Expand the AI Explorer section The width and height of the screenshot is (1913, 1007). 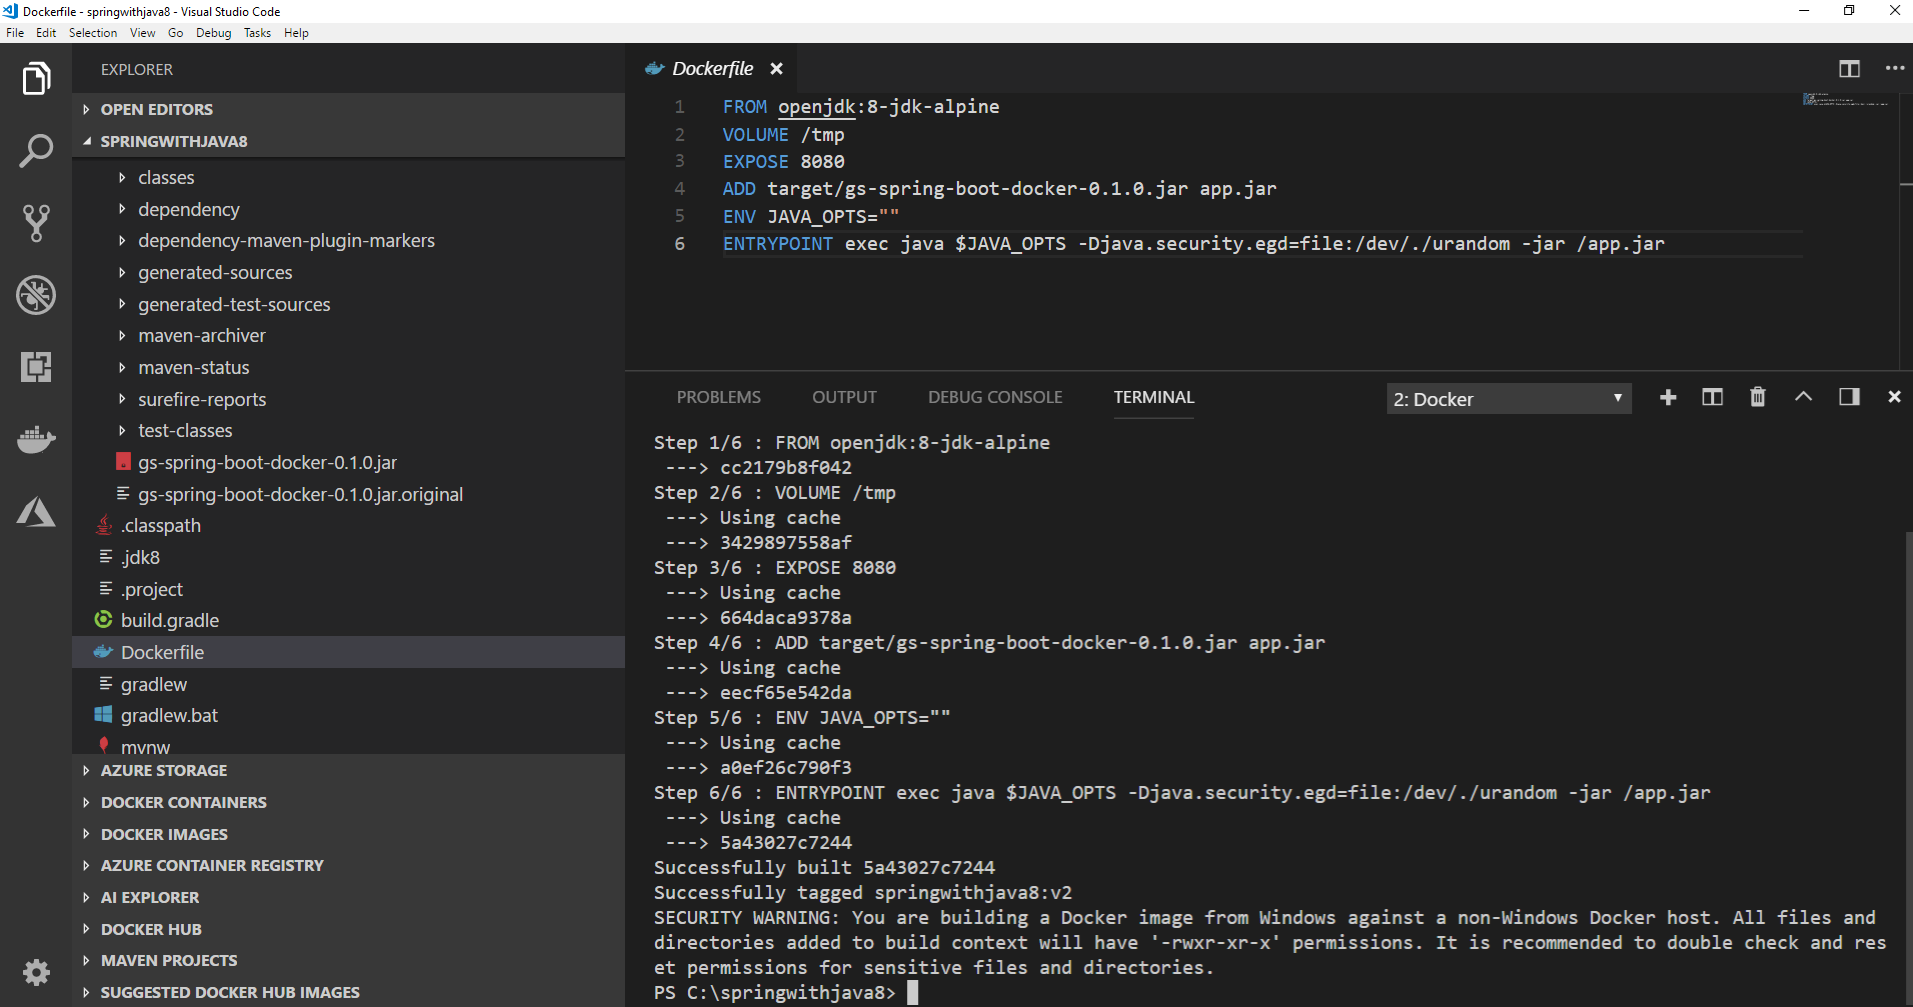point(348,897)
